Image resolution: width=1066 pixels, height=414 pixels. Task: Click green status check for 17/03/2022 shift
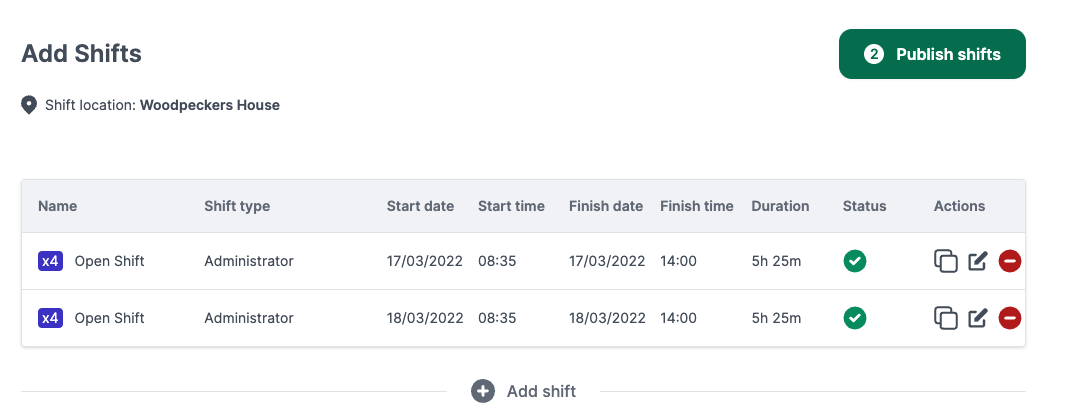854,261
